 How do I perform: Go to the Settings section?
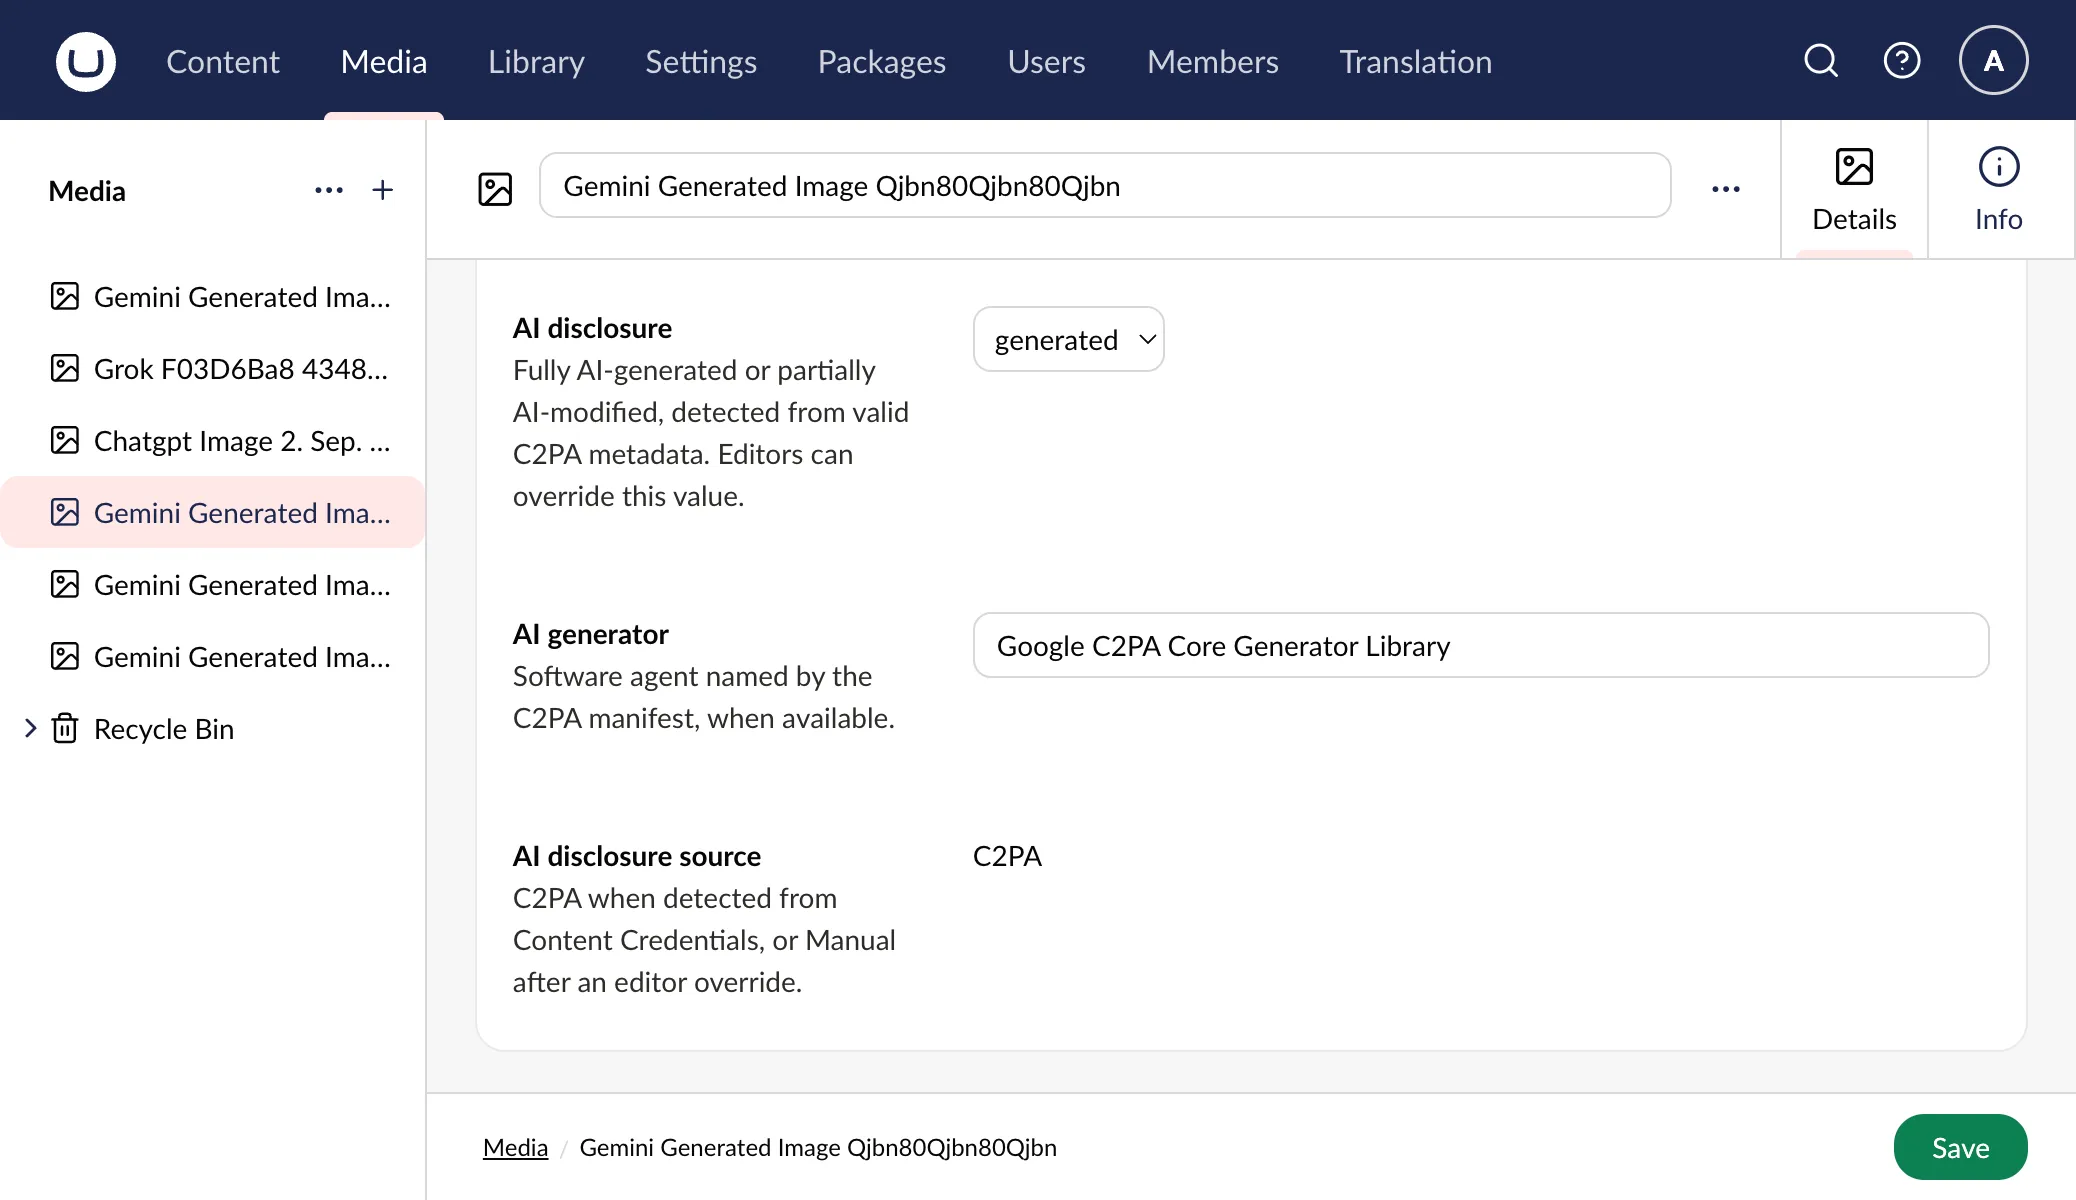(x=700, y=62)
